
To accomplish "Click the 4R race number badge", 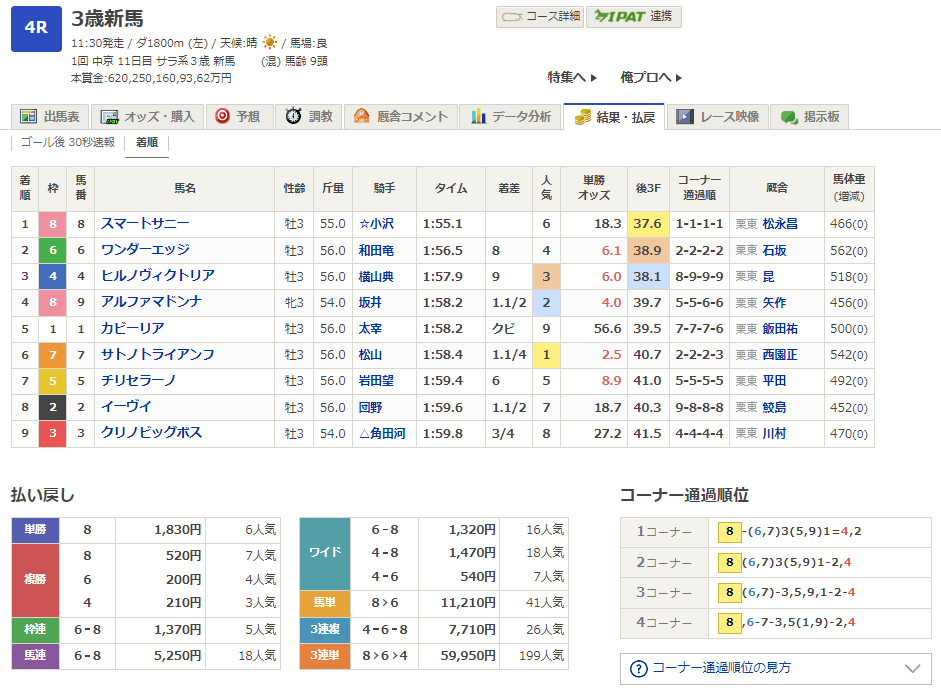I will point(36,28).
